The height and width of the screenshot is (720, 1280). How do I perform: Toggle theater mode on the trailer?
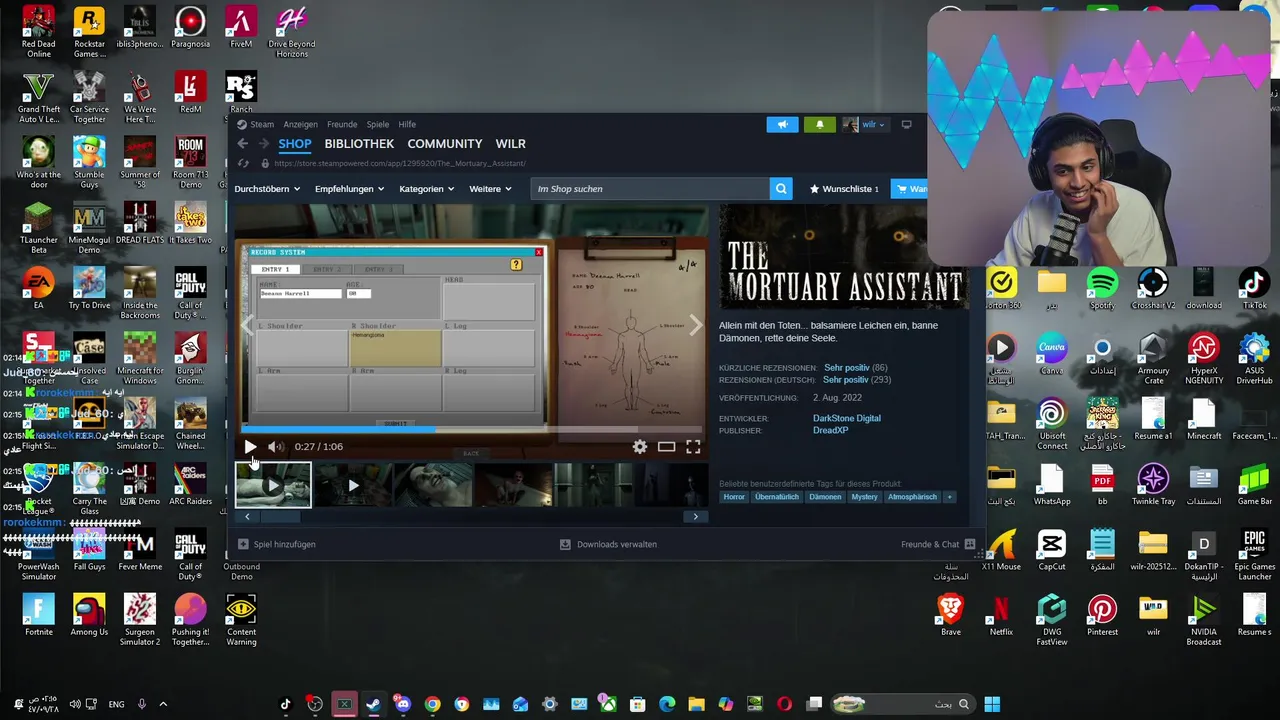(x=666, y=447)
